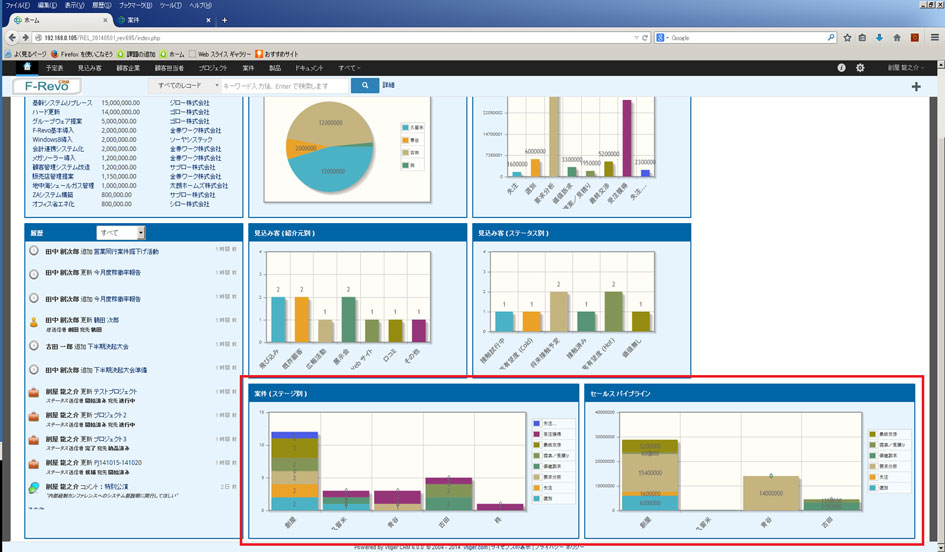945x552 pixels.
Task: Open the ドキュメント module
Action: click(x=309, y=68)
